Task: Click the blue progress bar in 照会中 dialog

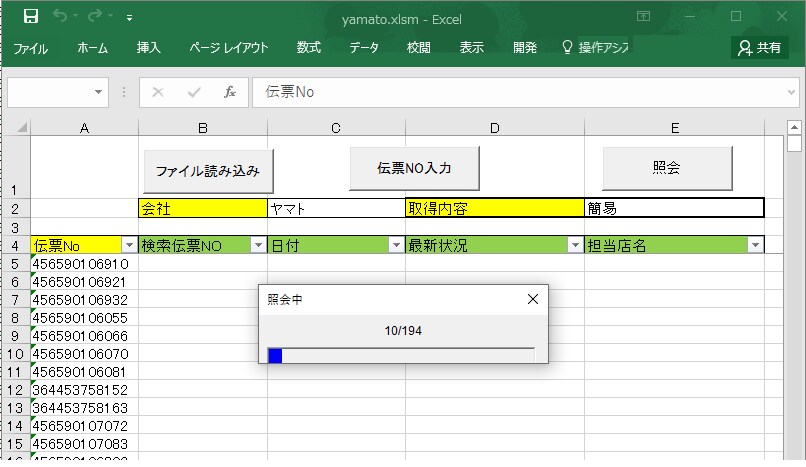Action: click(x=276, y=356)
